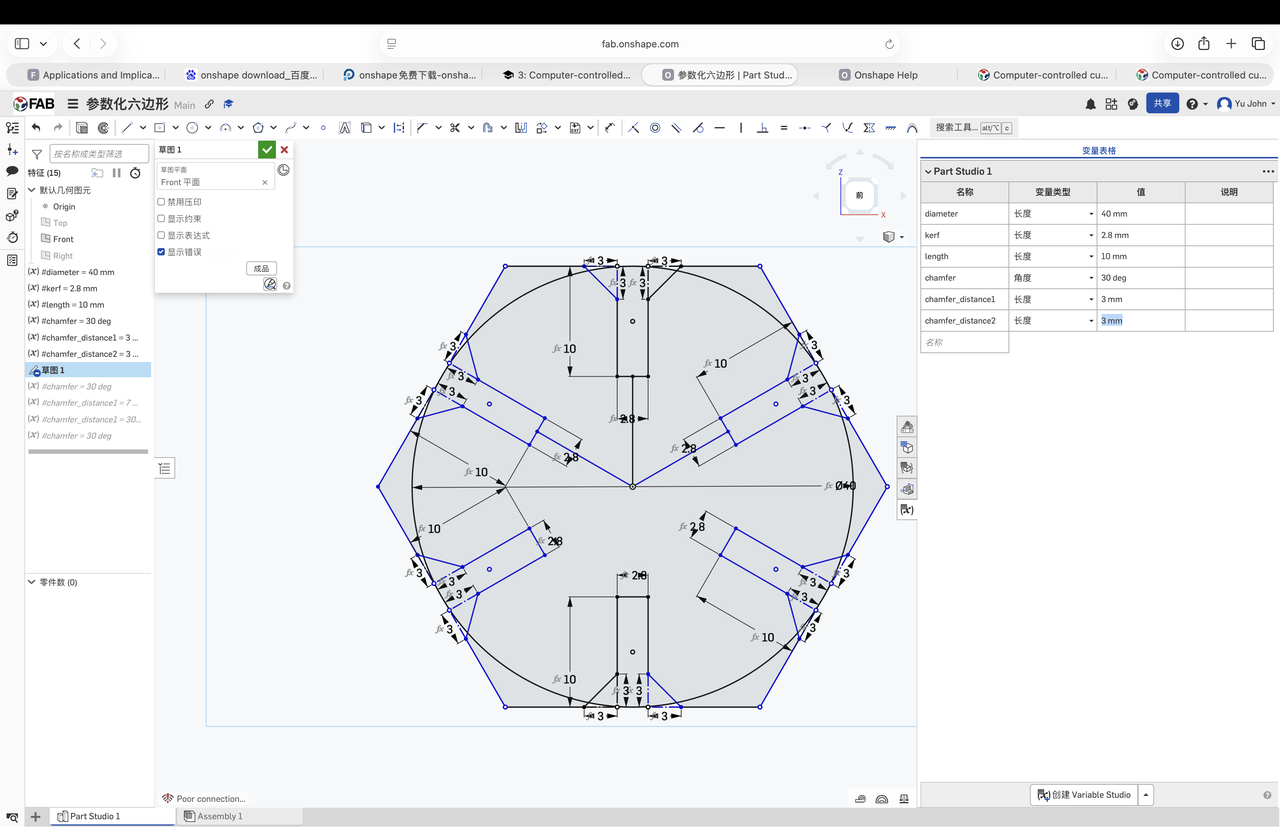
Task: Pause regeneration with the pause icon
Action: pyautogui.click(x=116, y=173)
